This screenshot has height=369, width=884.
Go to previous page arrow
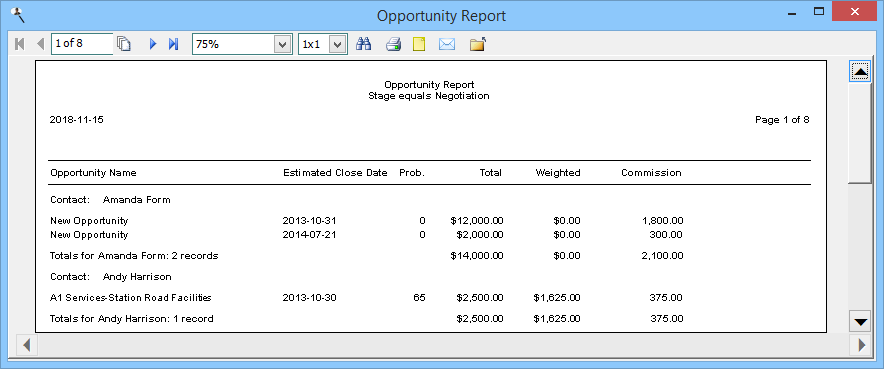40,44
